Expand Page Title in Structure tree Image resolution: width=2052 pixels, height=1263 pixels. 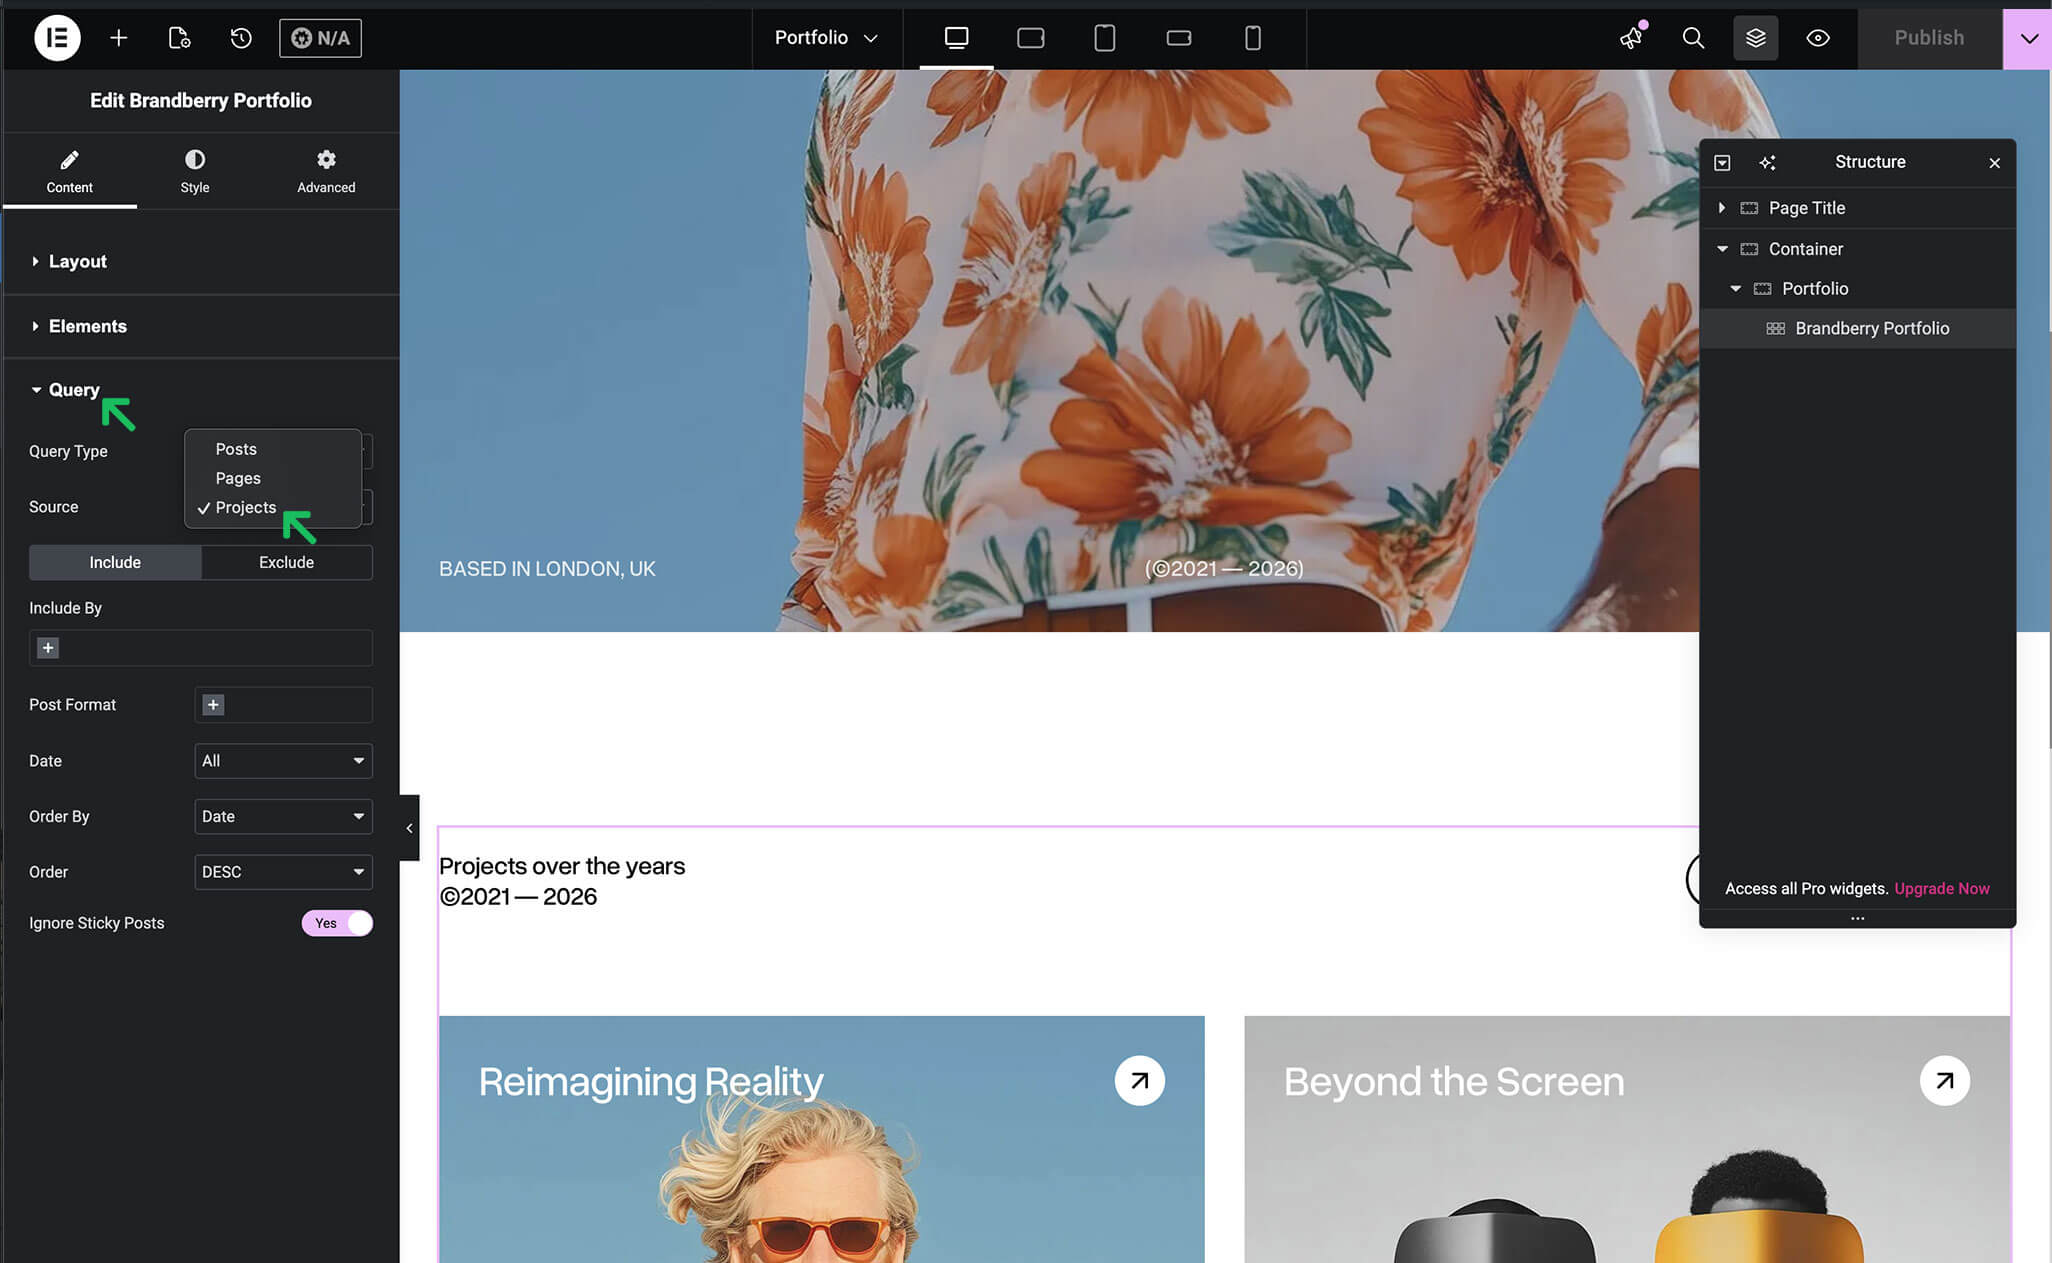coord(1721,208)
